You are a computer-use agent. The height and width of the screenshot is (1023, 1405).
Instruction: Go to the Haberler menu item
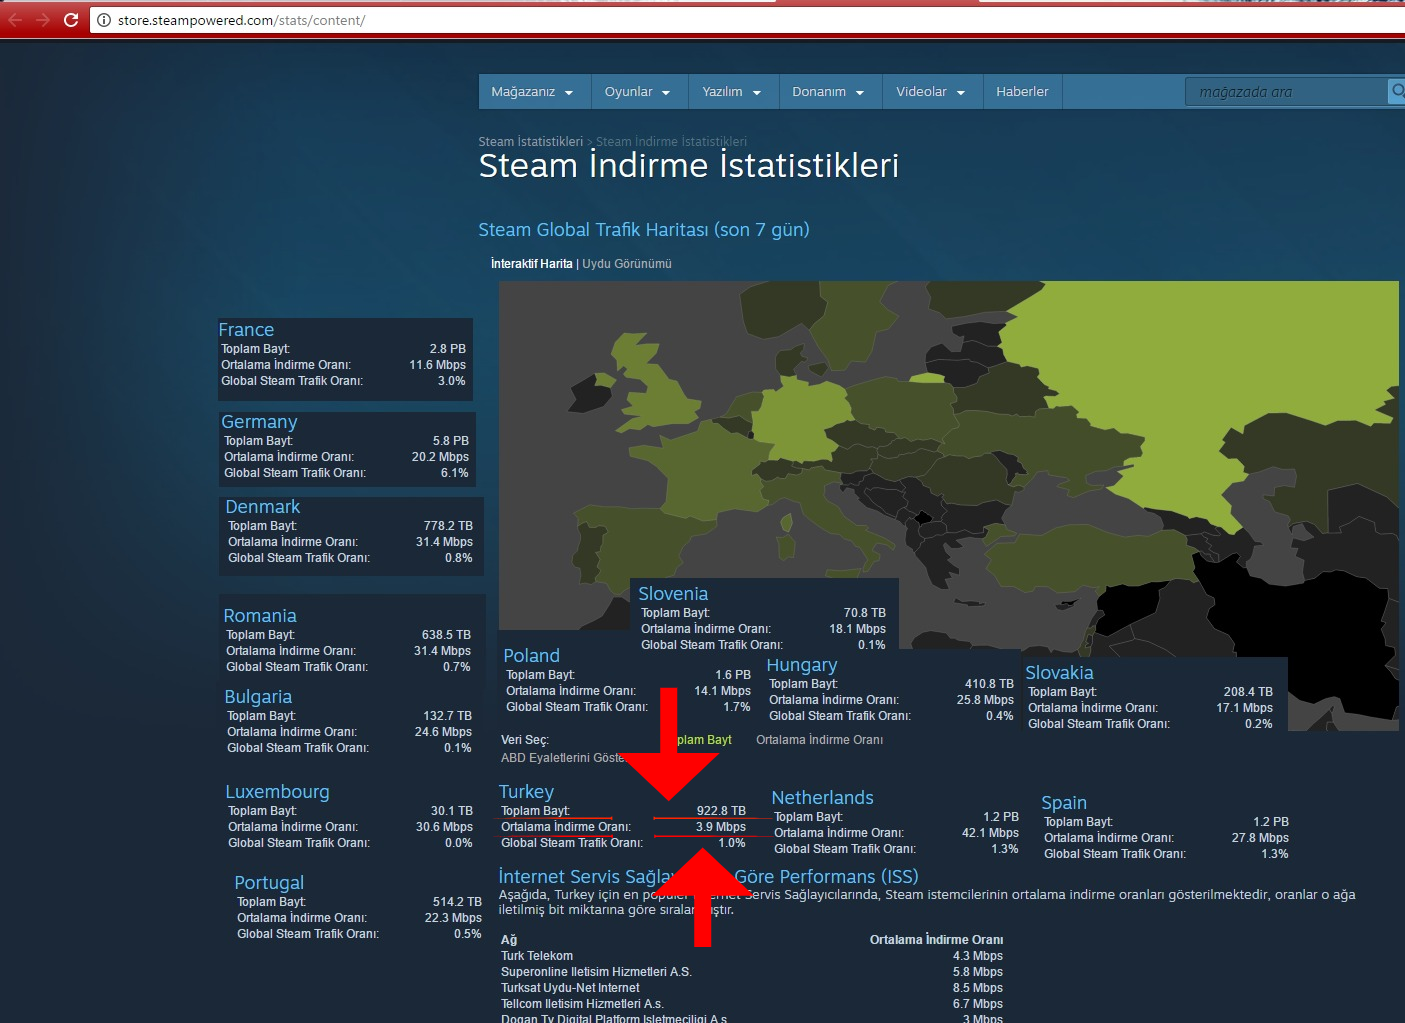click(x=1022, y=91)
